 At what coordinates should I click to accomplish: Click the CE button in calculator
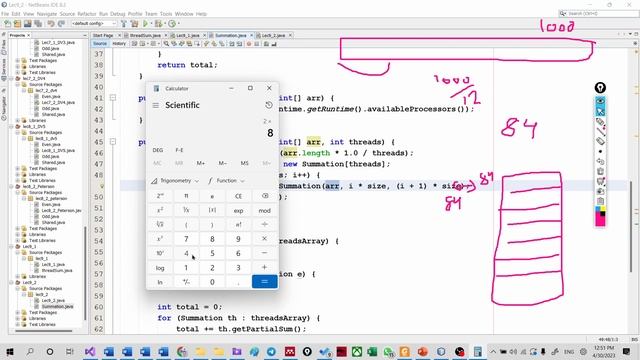(x=238, y=196)
